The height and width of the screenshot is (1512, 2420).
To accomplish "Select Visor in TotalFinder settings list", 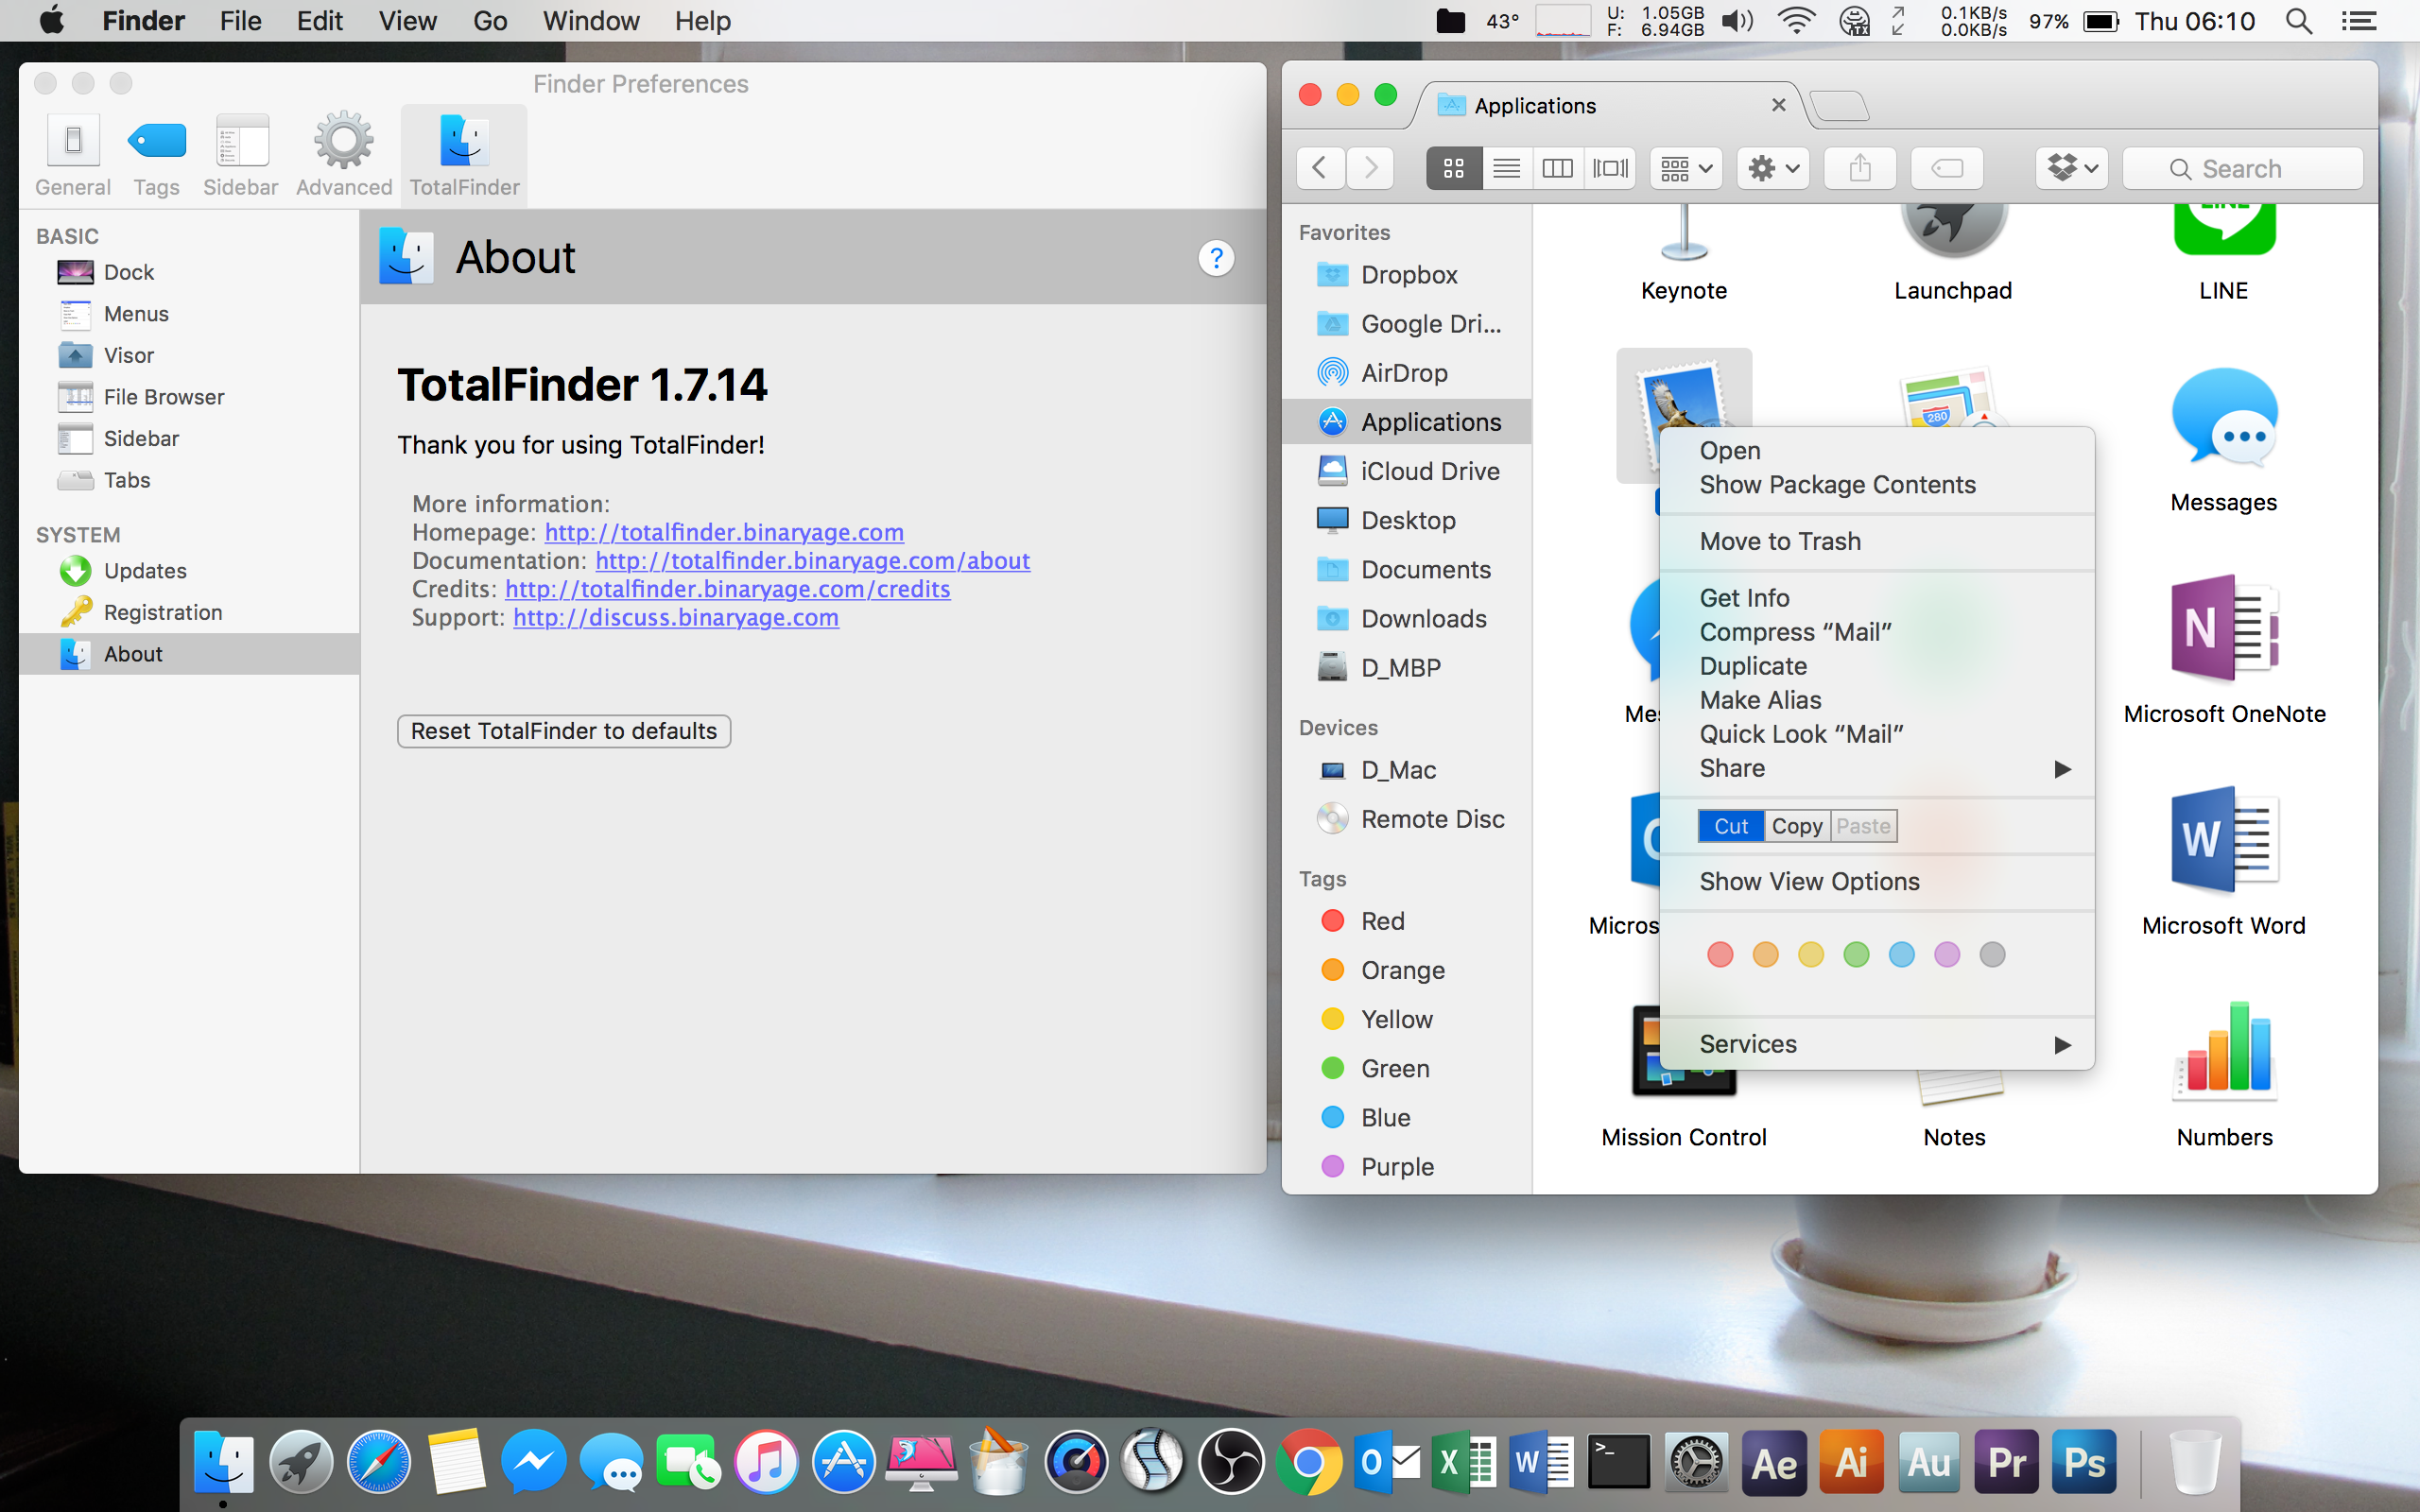I will click(189, 355).
